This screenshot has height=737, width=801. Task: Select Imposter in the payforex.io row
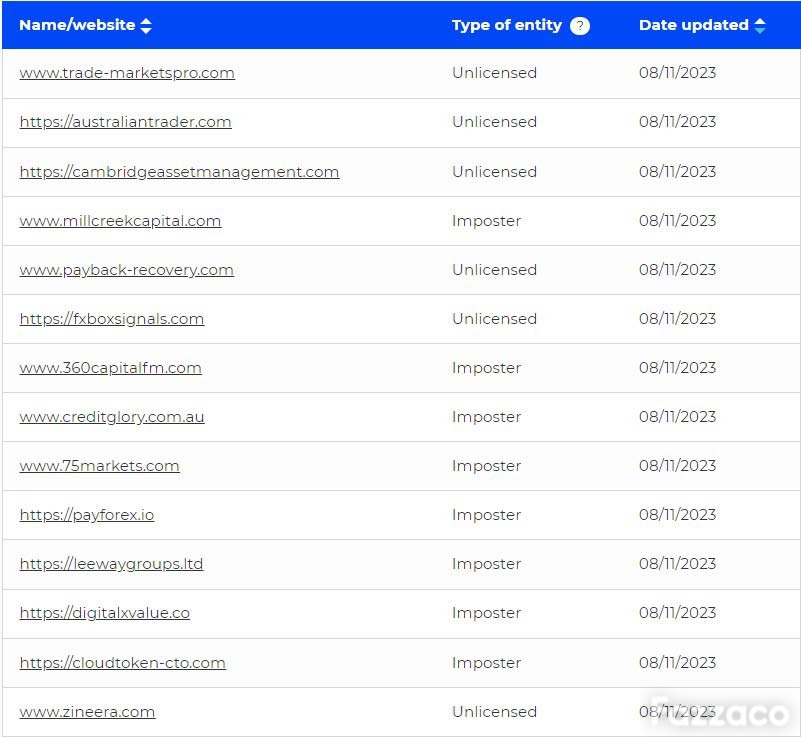point(487,515)
